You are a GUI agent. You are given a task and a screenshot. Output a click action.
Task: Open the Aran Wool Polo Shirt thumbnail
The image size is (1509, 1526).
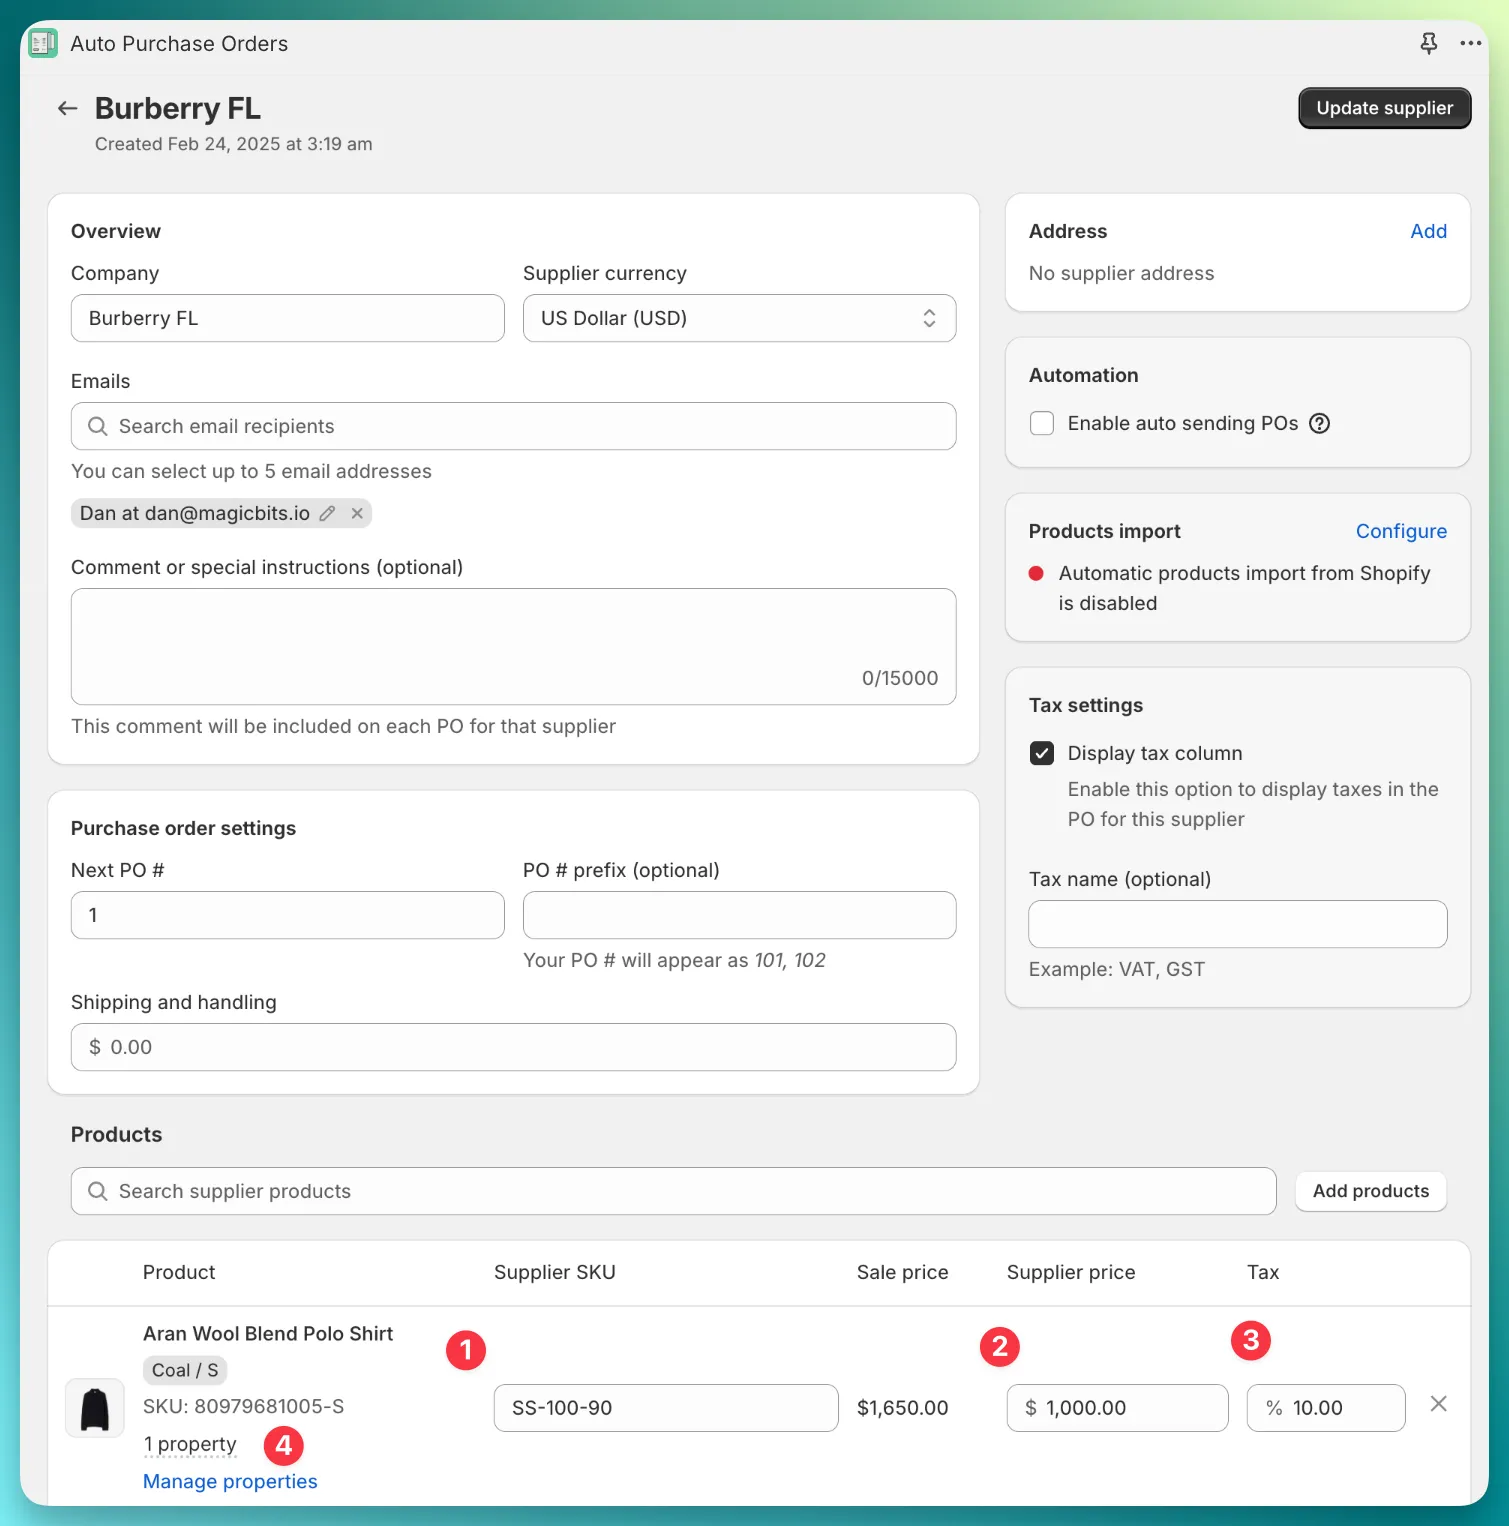[x=95, y=1408]
